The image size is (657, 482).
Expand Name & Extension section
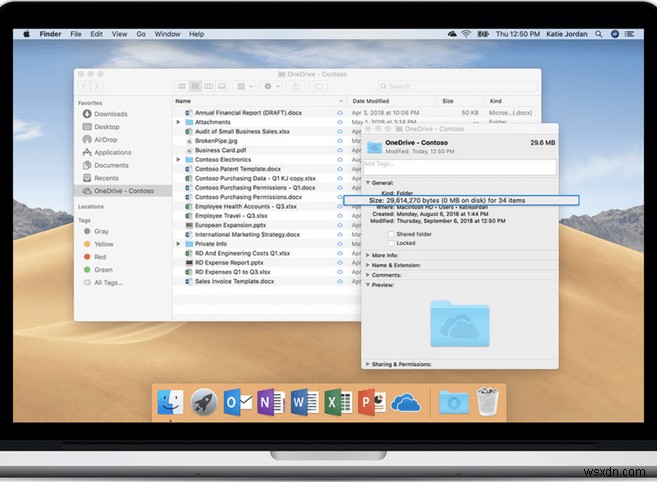(368, 265)
